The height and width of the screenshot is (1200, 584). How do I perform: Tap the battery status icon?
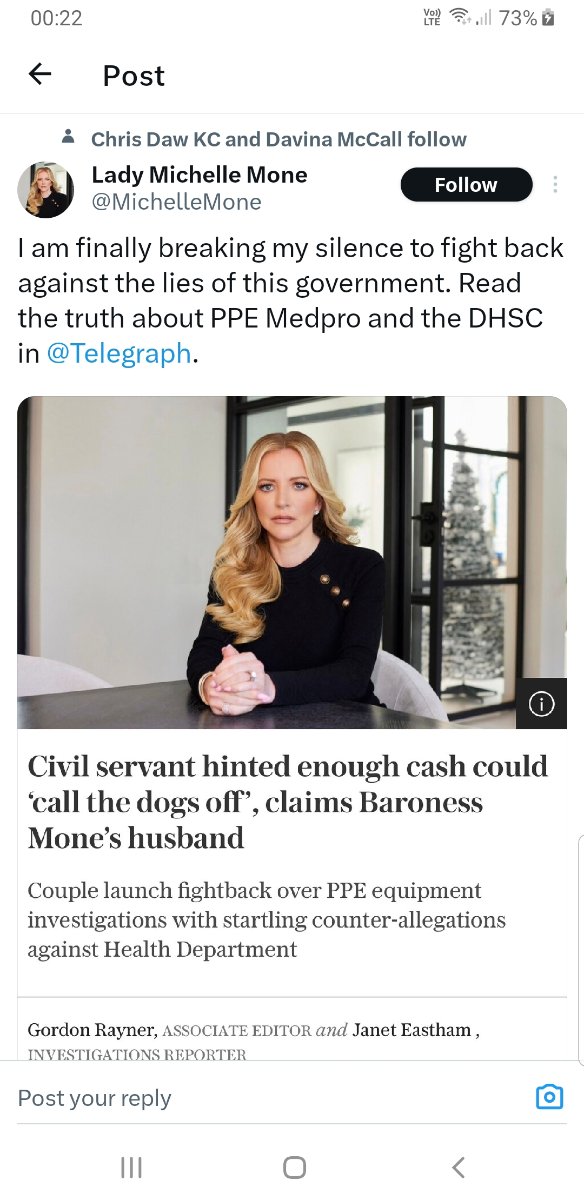pyautogui.click(x=547, y=18)
